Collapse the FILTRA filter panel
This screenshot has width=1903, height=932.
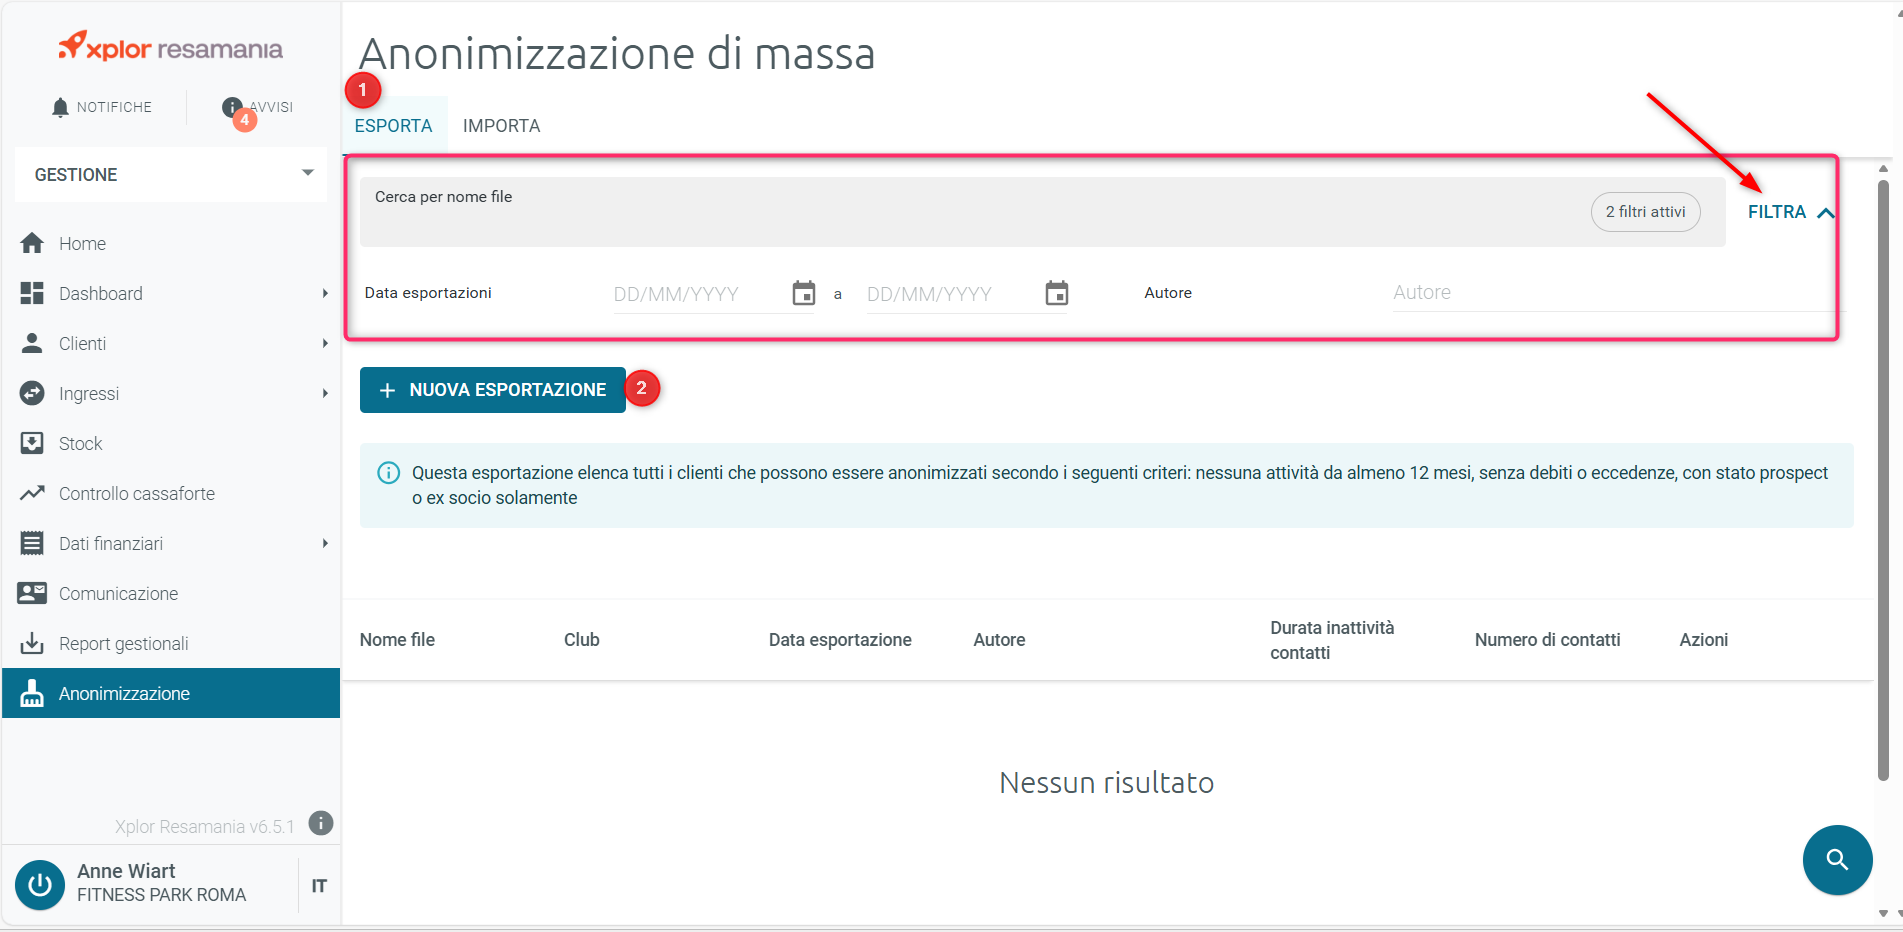pos(1790,212)
